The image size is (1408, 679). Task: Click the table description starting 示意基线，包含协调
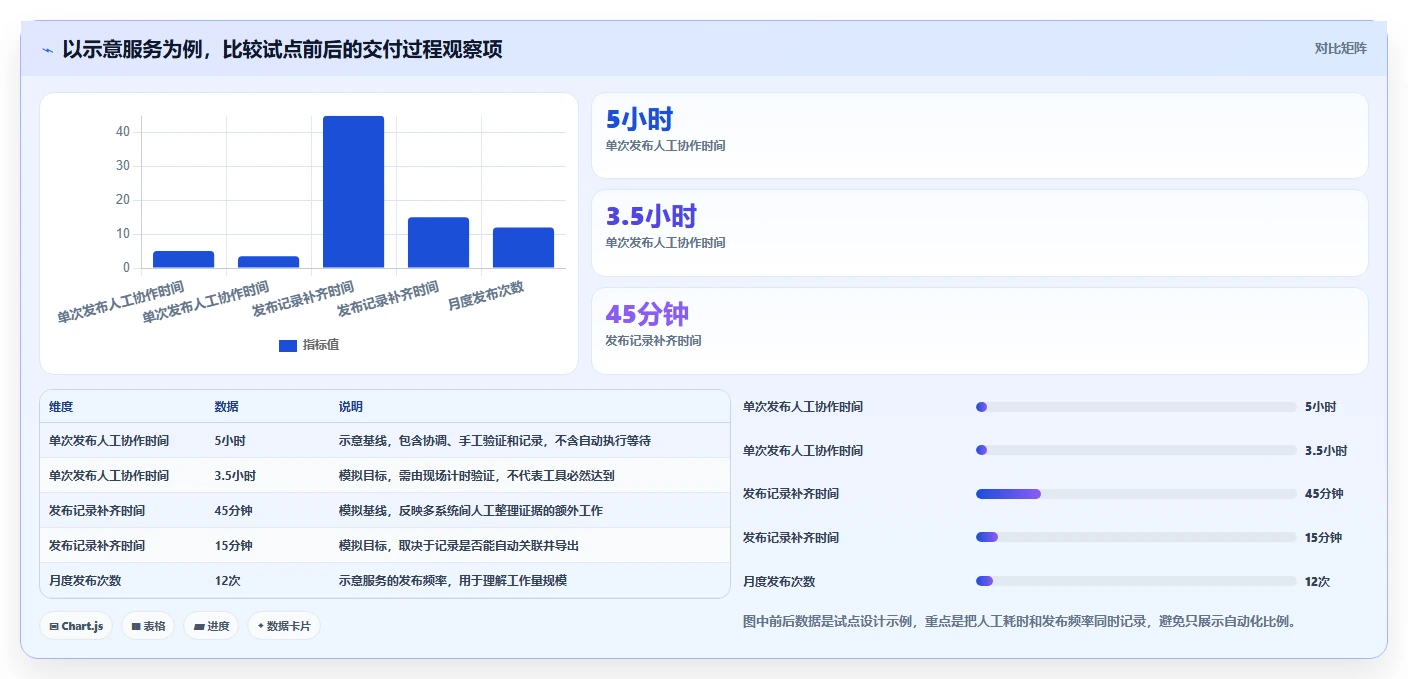tap(495, 440)
